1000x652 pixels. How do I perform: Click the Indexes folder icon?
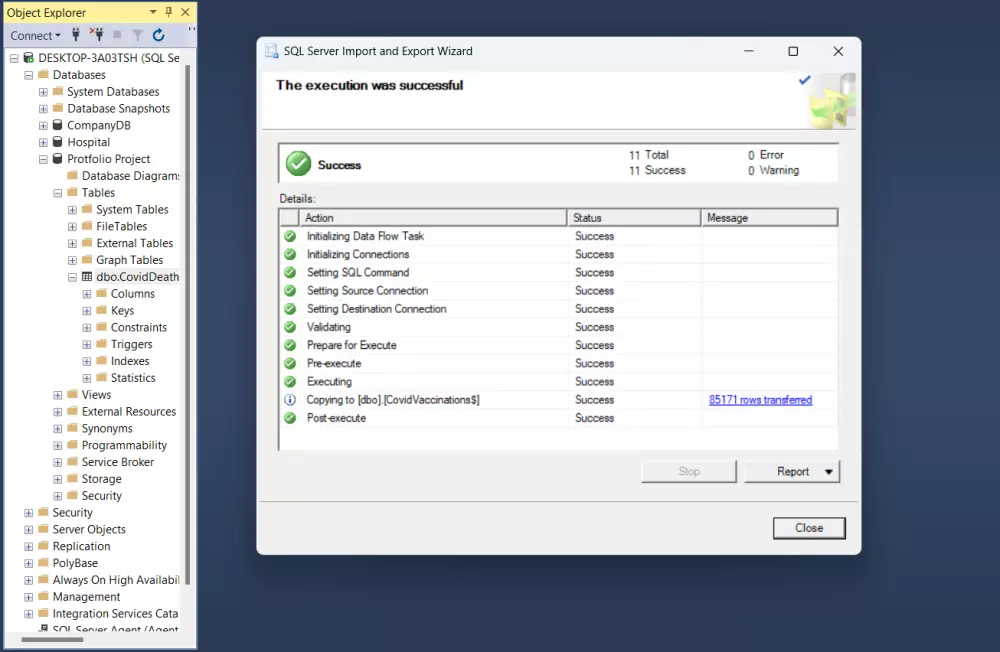(x=101, y=360)
